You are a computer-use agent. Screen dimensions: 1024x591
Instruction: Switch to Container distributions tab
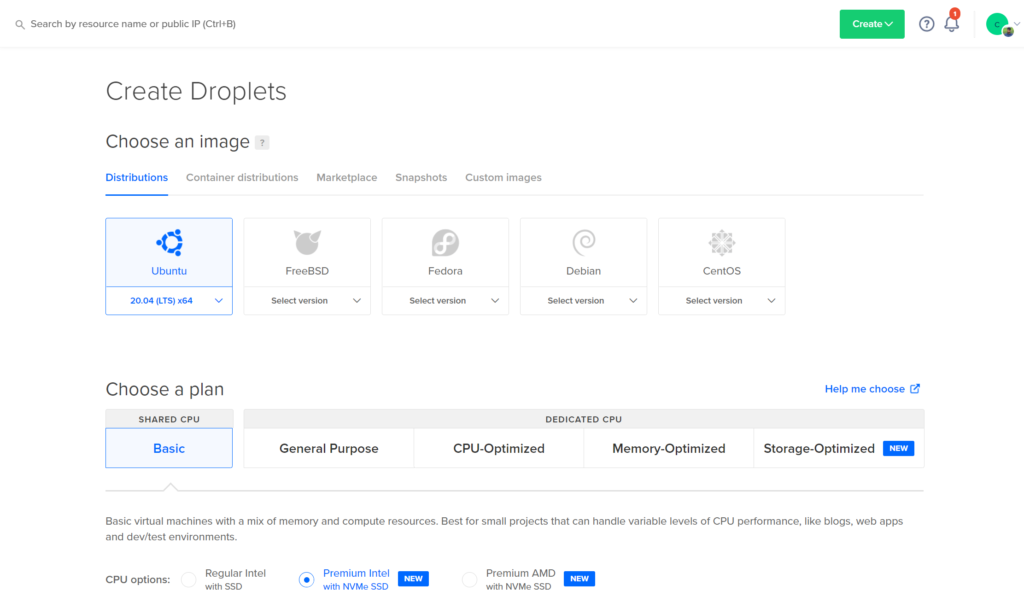coord(242,178)
